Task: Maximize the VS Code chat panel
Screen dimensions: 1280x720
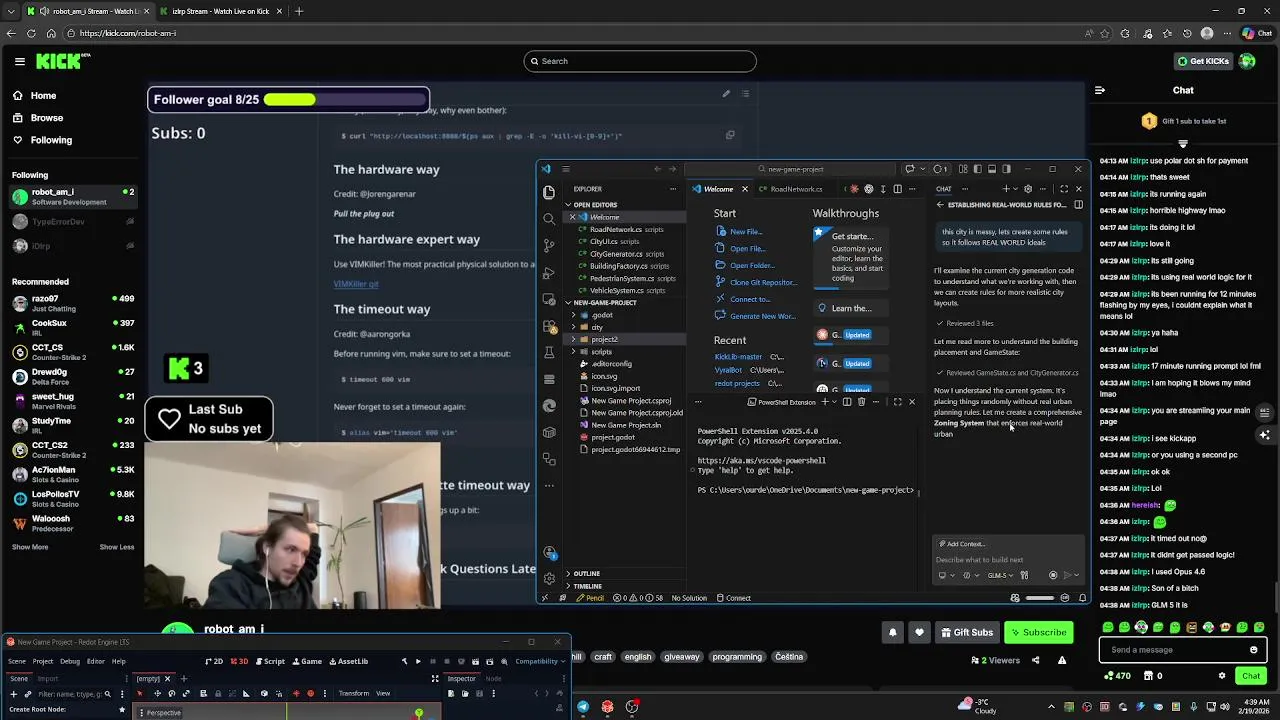Action: coord(1064,189)
